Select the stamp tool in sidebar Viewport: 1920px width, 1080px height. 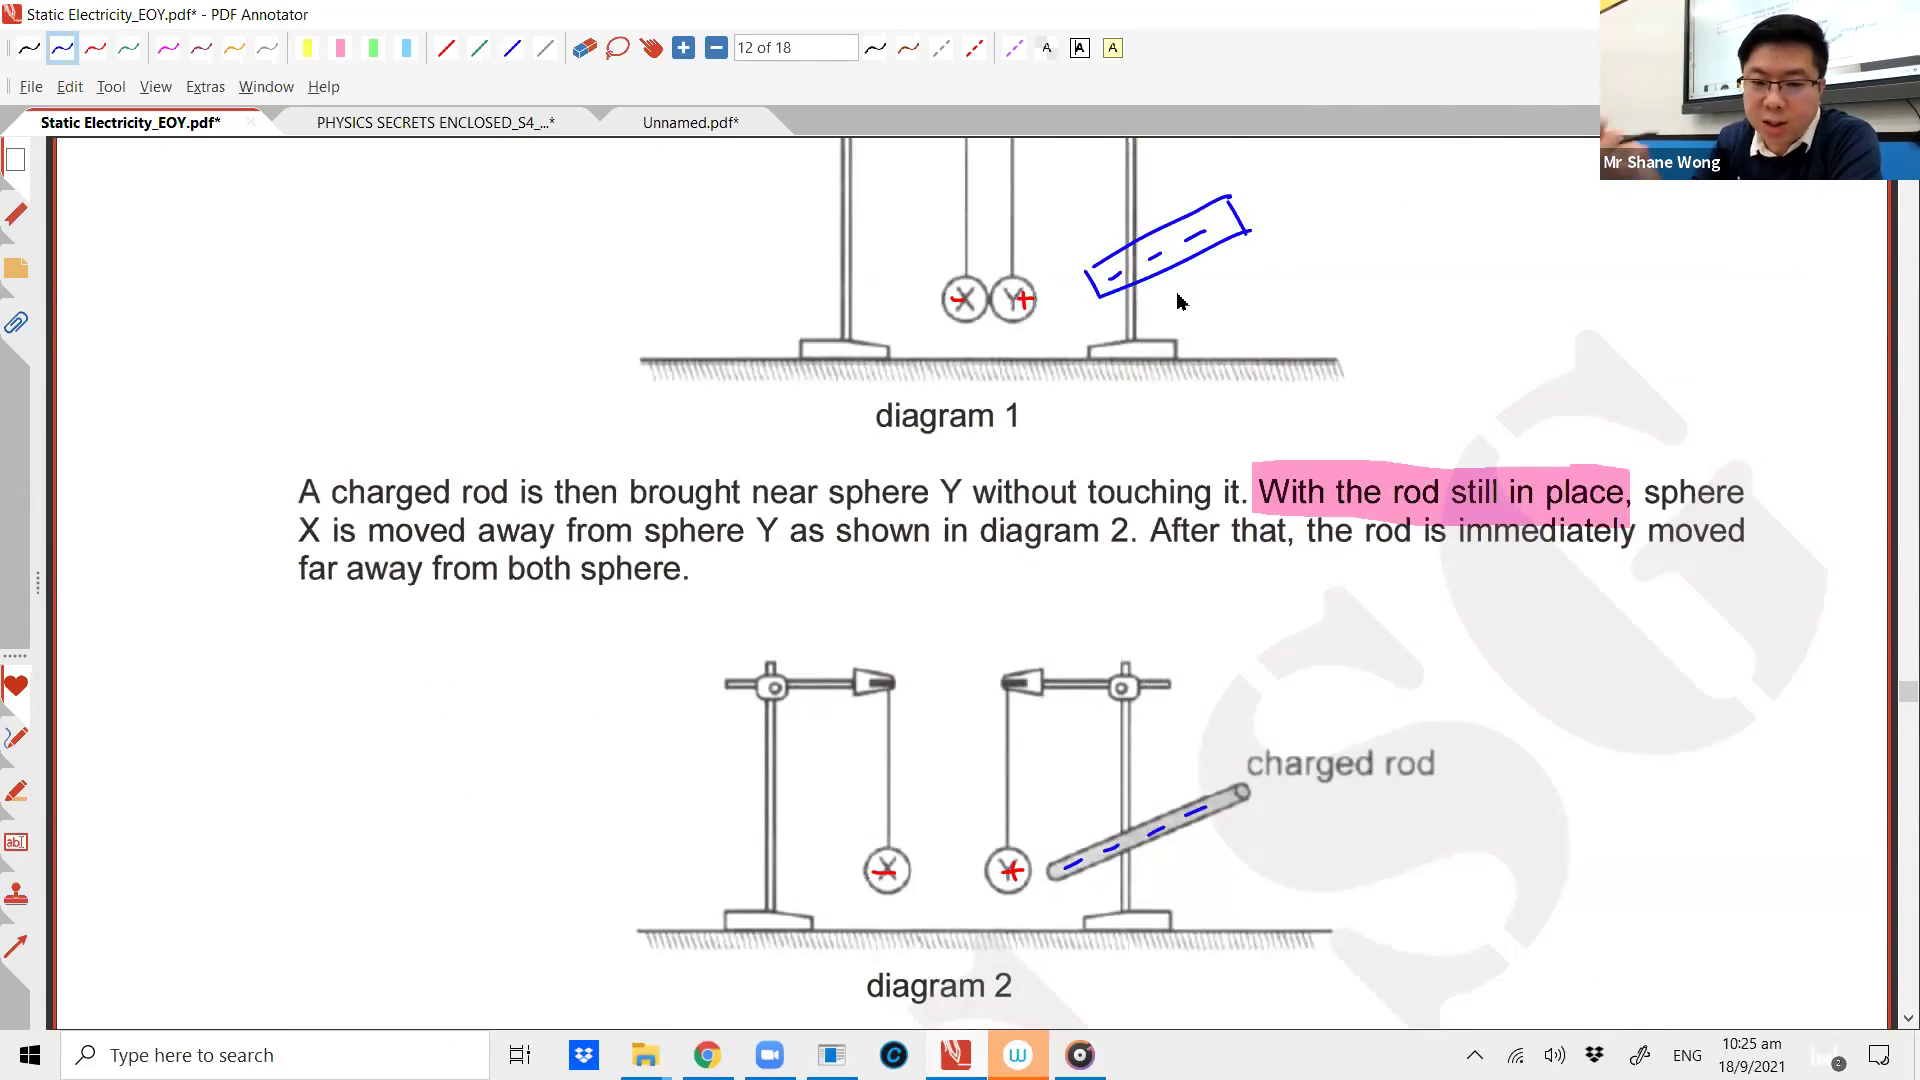[16, 894]
